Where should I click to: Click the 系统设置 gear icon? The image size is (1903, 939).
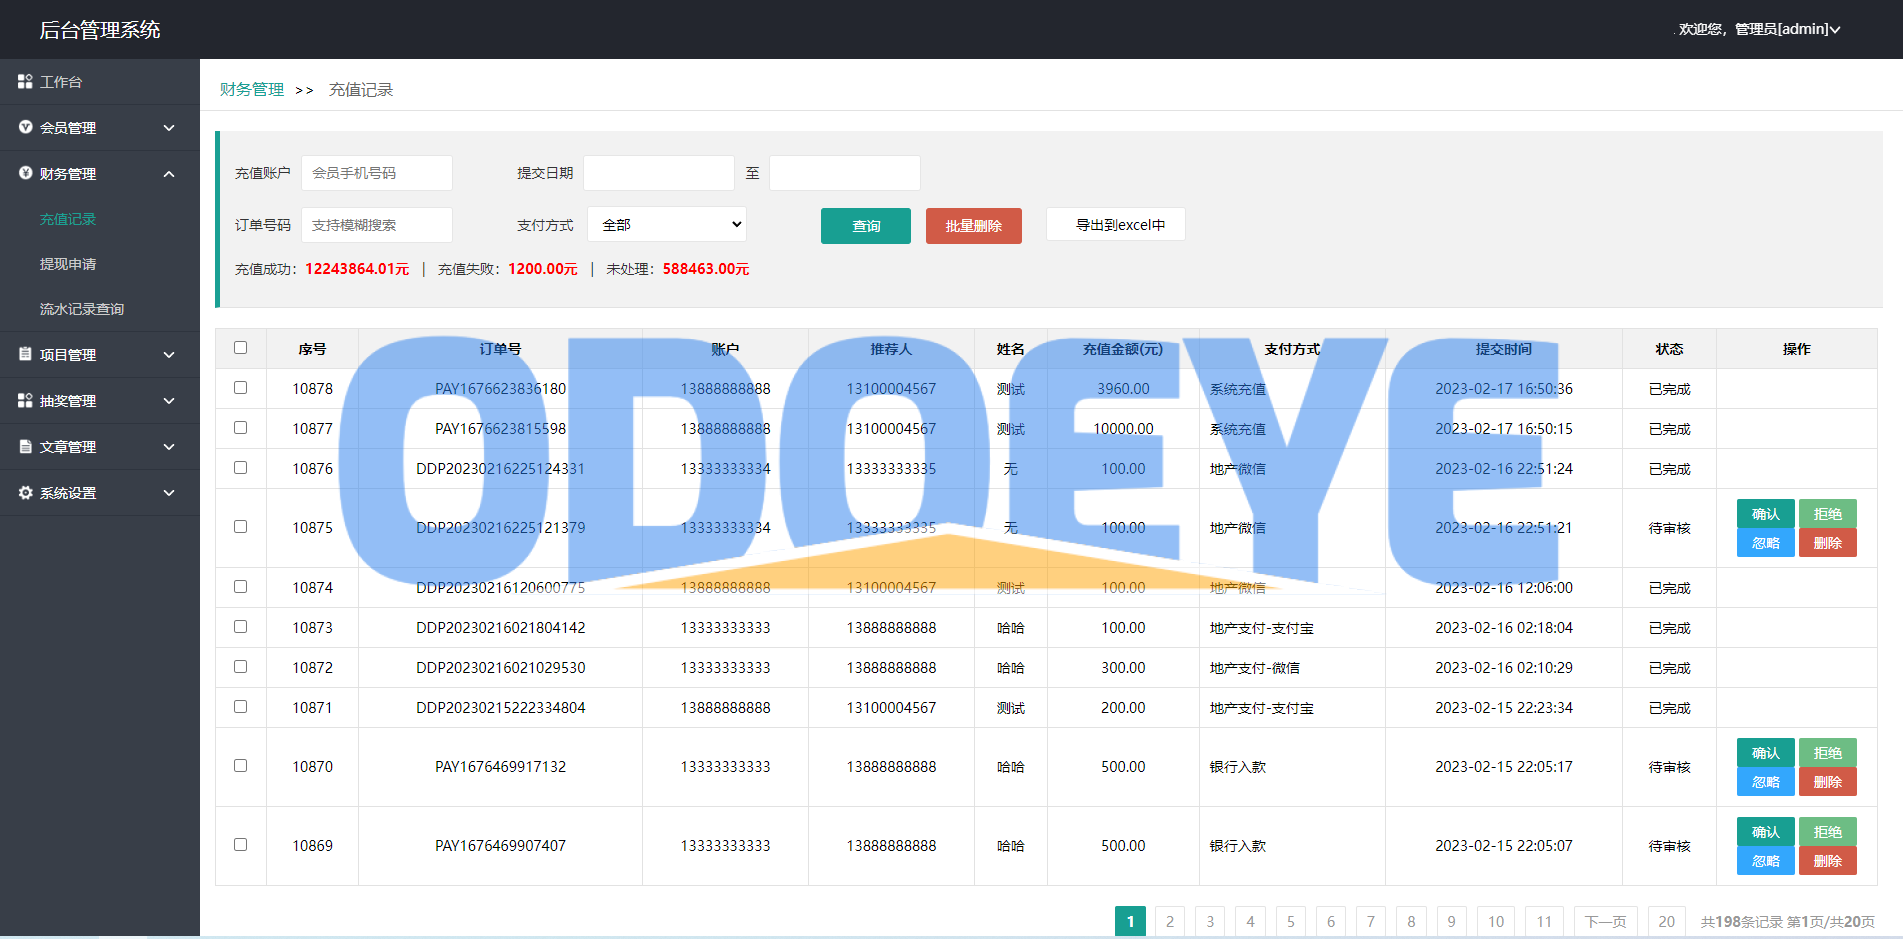(x=25, y=492)
